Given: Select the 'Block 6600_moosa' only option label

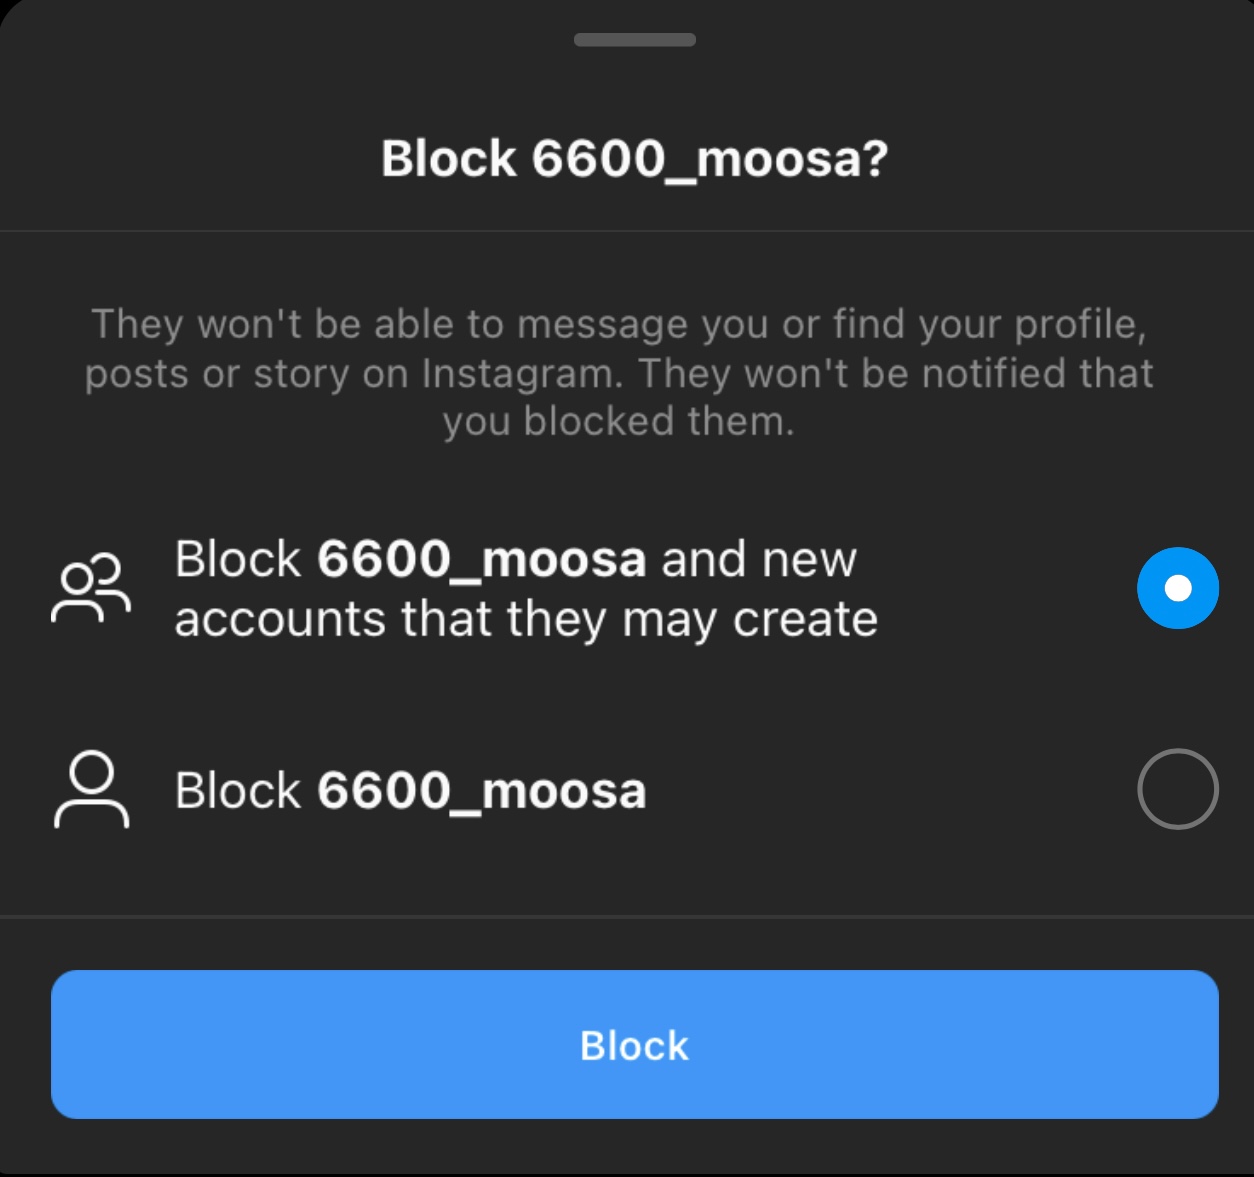Looking at the screenshot, I should (411, 791).
